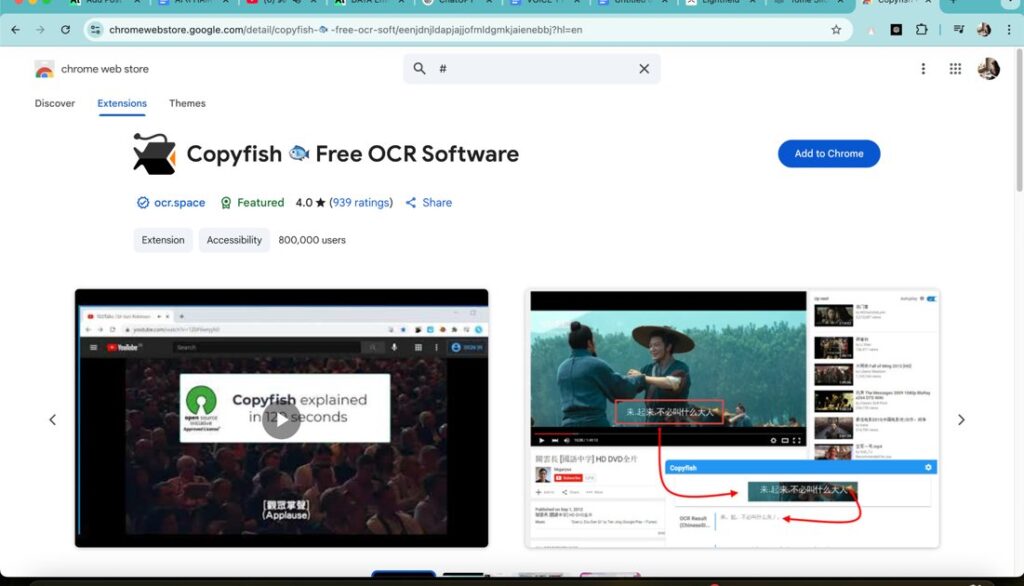
Task: Open the web store more options menu
Action: pos(923,69)
